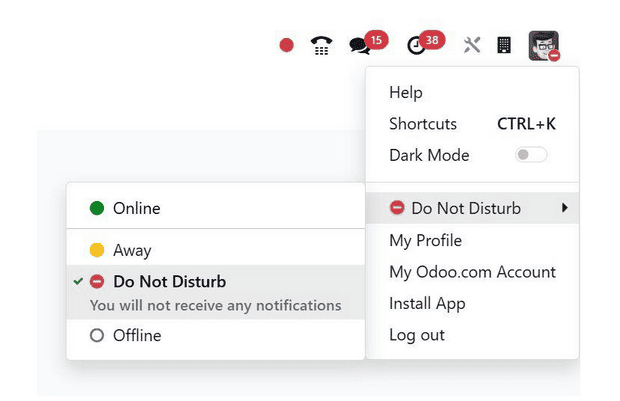Screen dimensions: 620x401
Task: Click the red Do Not Disturb icon in user menu
Action: tap(397, 208)
